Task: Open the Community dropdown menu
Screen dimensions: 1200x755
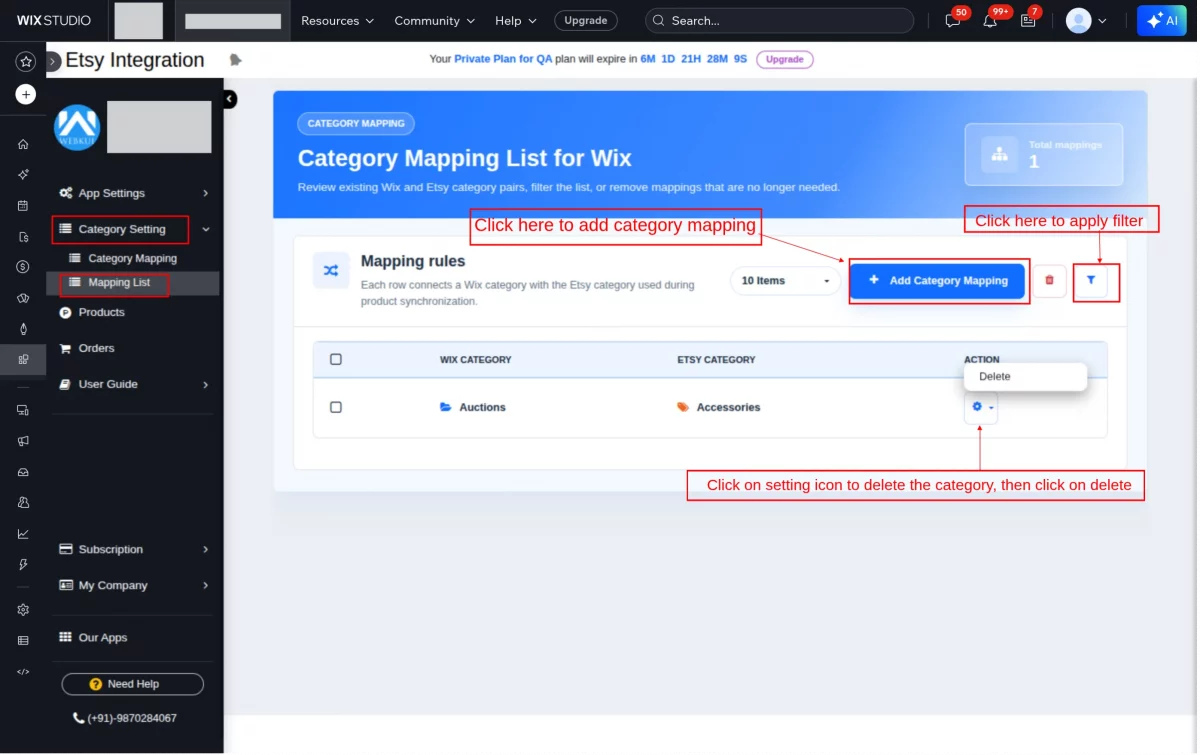Action: click(x=434, y=20)
